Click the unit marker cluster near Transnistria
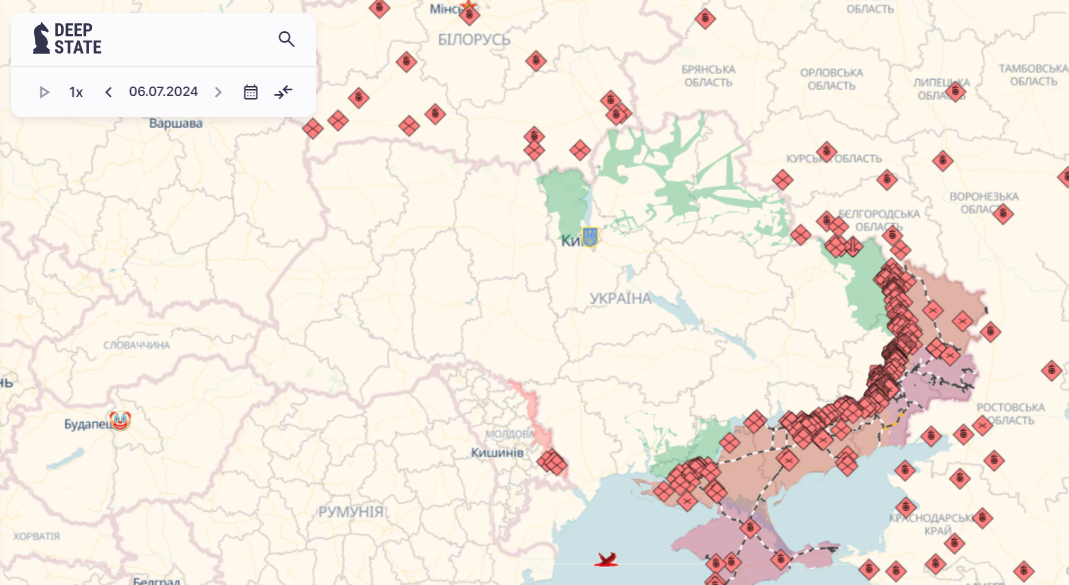Image resolution: width=1069 pixels, height=585 pixels. point(552,462)
